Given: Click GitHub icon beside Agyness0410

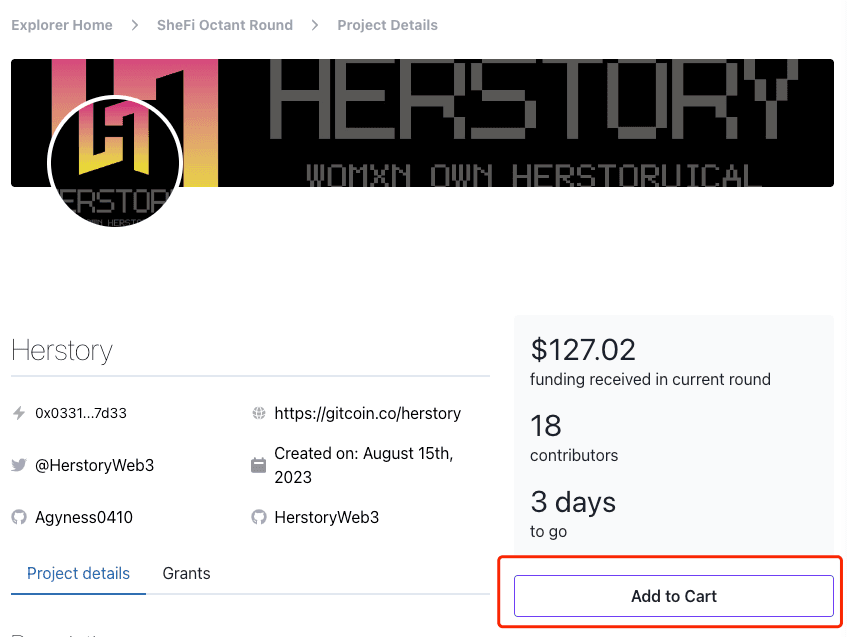Looking at the screenshot, I should coord(19,517).
